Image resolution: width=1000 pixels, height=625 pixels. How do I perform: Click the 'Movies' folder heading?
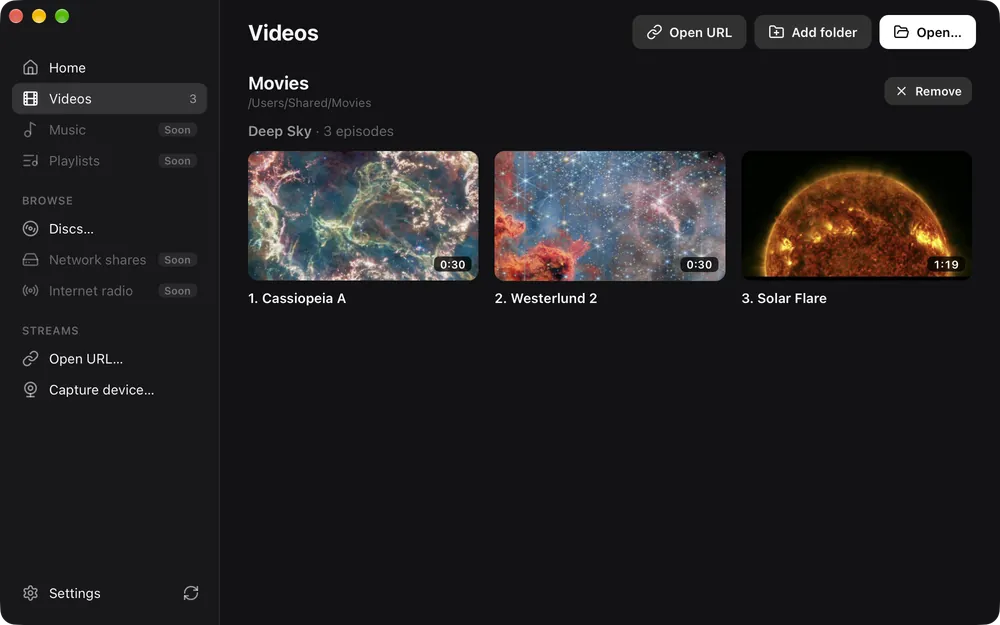tap(278, 84)
